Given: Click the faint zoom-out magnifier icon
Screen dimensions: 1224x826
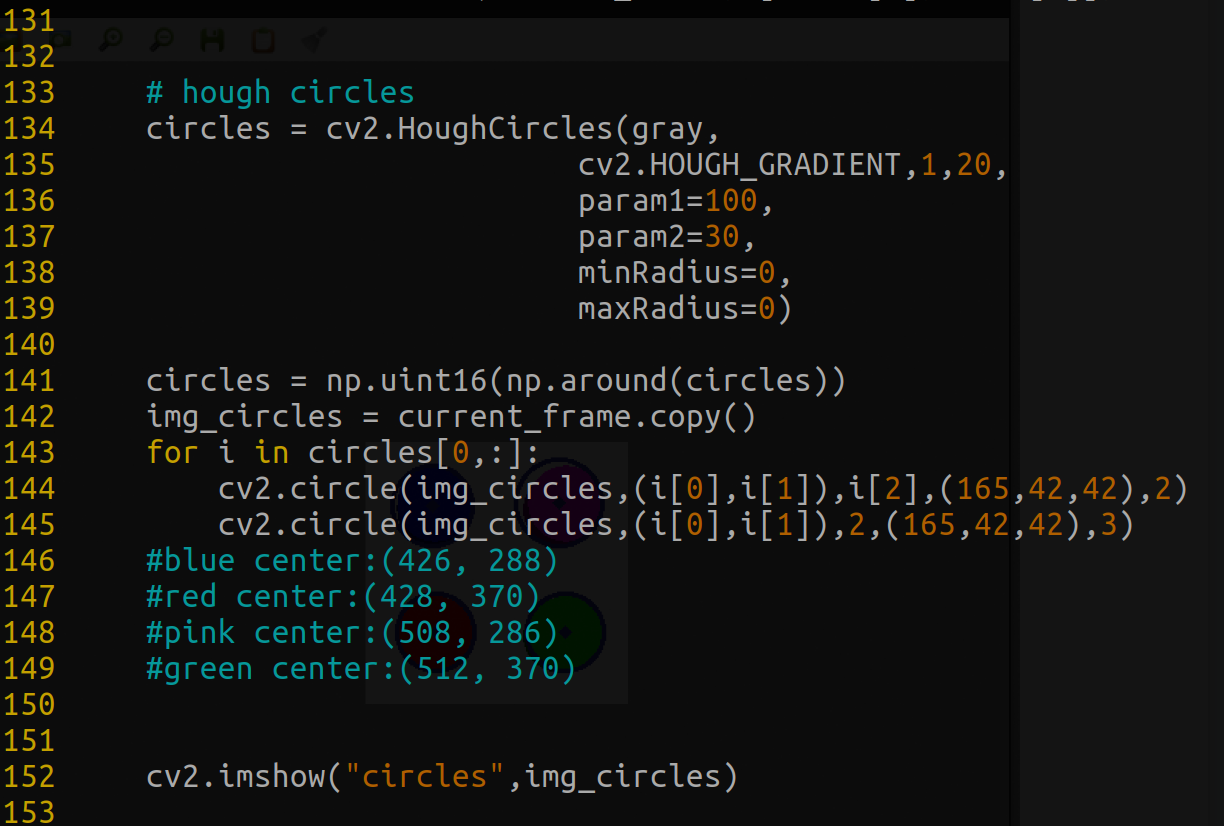Looking at the screenshot, I should pos(160,40).
